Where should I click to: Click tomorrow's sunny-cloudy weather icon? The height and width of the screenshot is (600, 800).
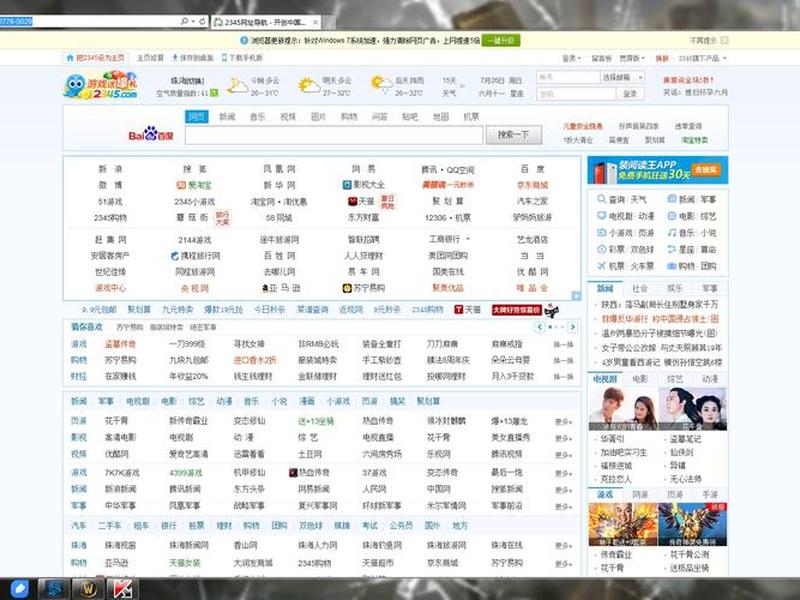coord(309,86)
